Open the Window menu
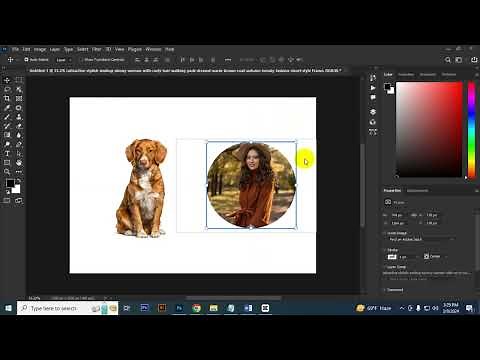The image size is (480, 360). pyautogui.click(x=153, y=49)
